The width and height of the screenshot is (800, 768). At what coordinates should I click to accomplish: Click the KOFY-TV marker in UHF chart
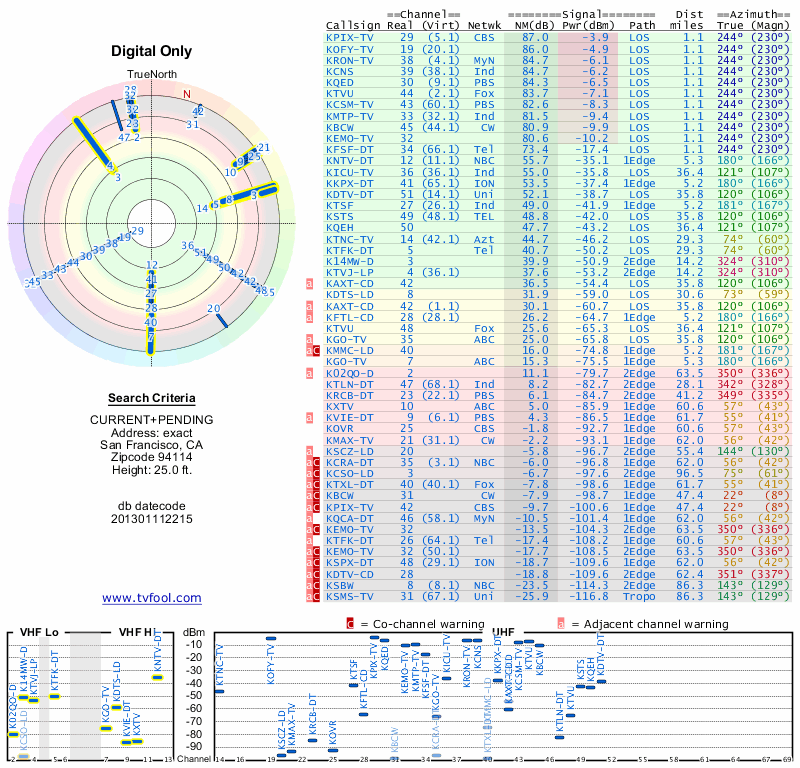(x=271, y=638)
